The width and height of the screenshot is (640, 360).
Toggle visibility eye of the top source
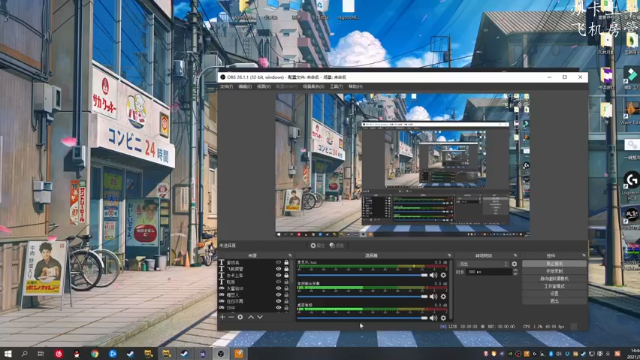pyautogui.click(x=278, y=262)
